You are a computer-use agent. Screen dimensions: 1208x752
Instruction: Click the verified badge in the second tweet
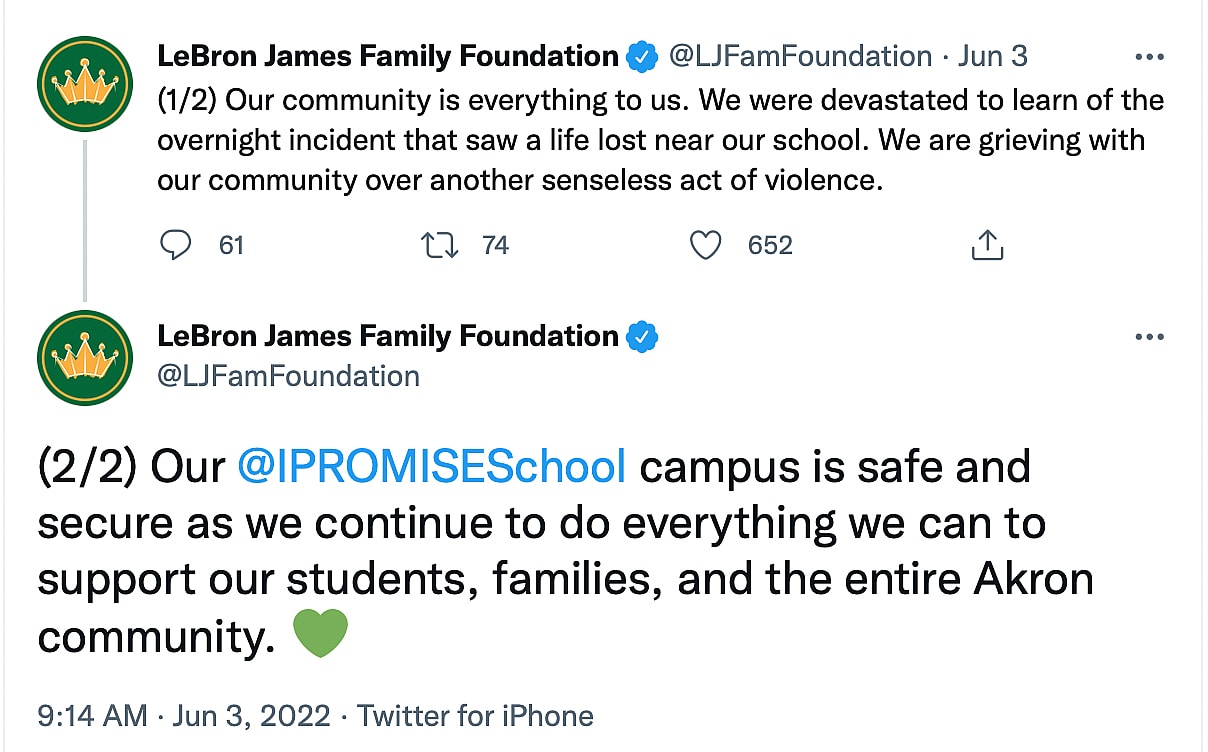pos(642,338)
